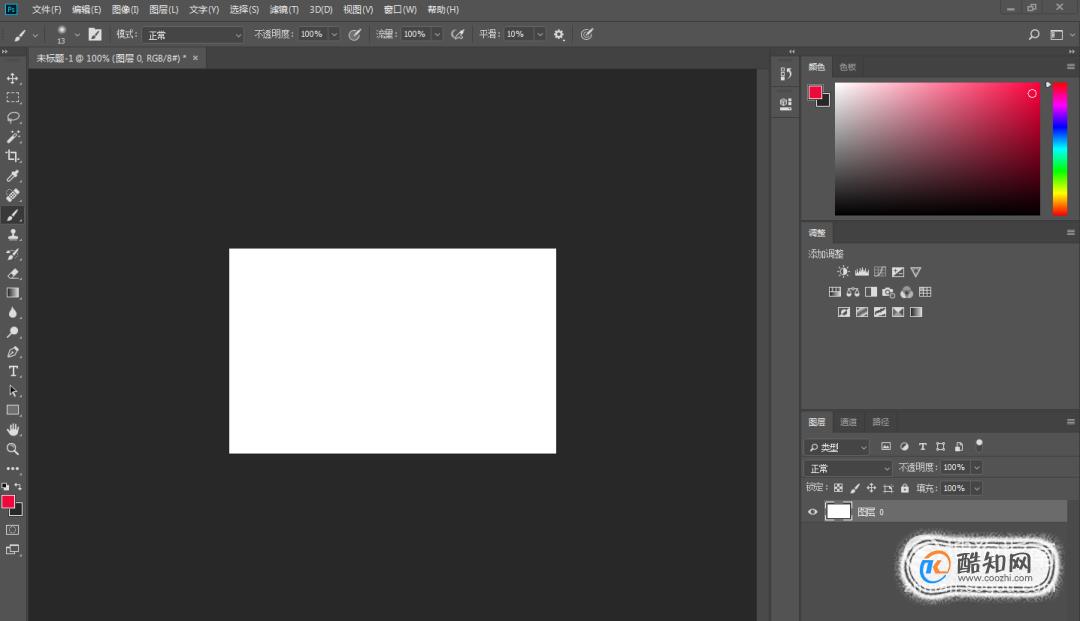Hide 图层 0 using the eye icon
Viewport: 1080px width, 621px height.
[x=813, y=512]
